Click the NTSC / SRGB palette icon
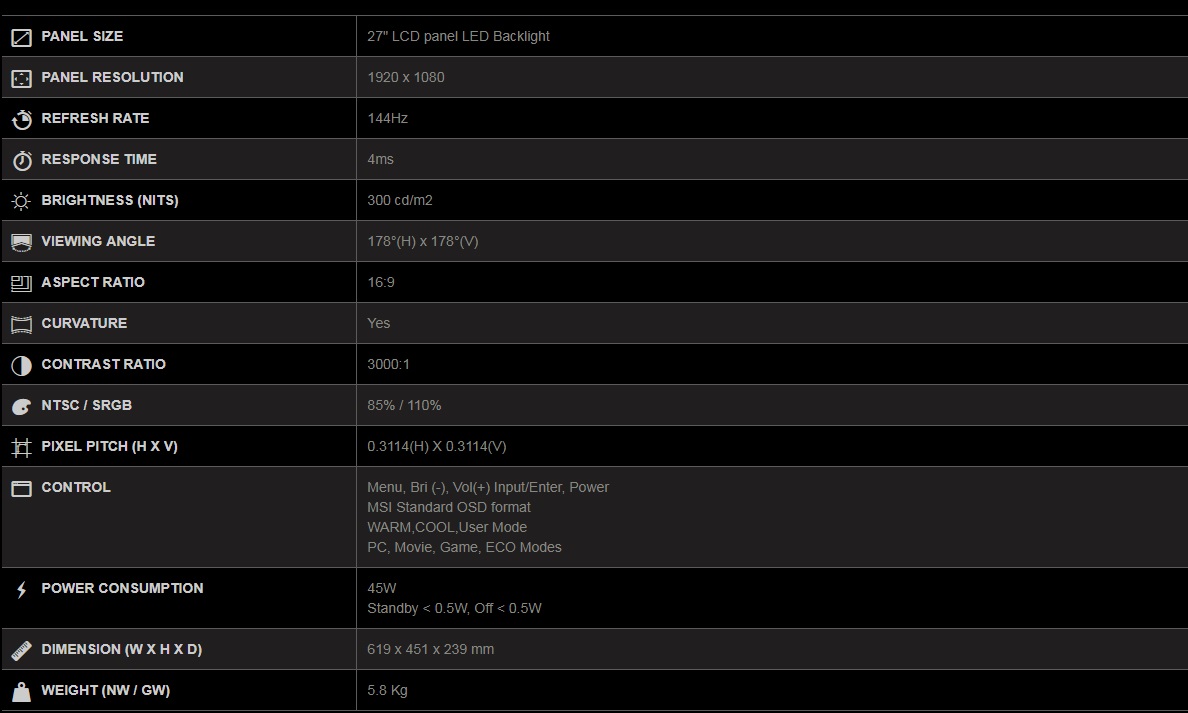Image resolution: width=1188 pixels, height=713 pixels. [21, 406]
